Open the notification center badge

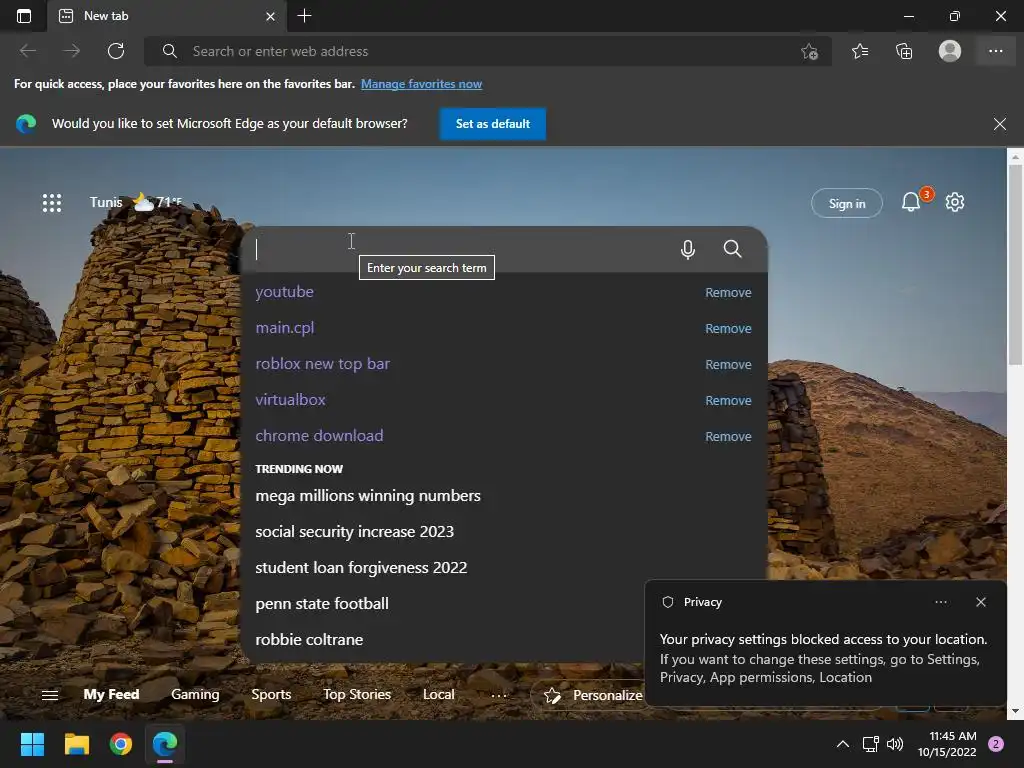coord(996,744)
